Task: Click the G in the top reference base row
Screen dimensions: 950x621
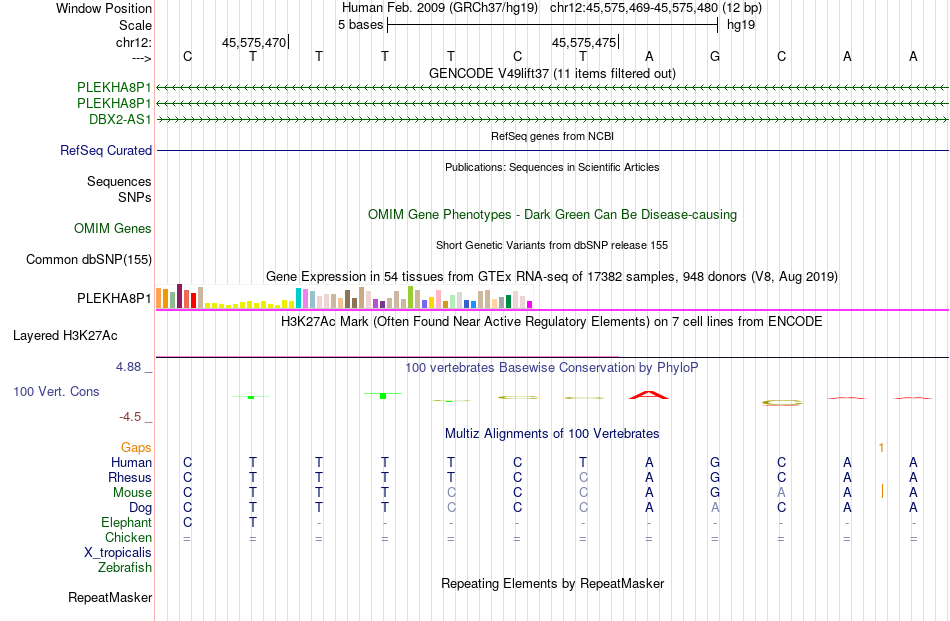Action: [715, 56]
